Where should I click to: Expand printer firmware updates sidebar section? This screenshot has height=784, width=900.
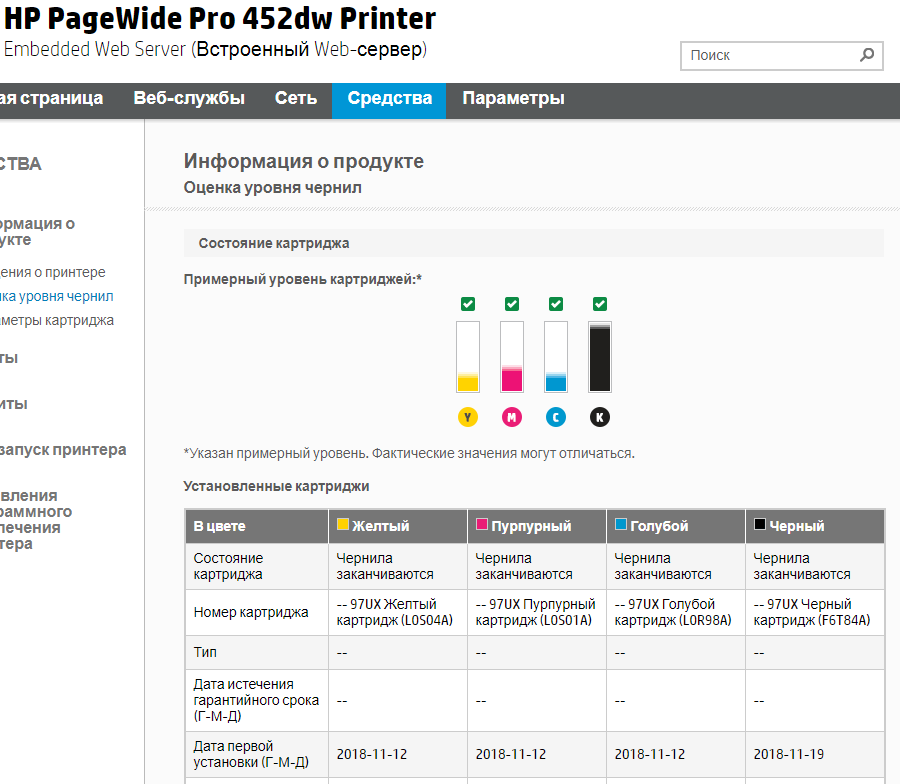pos(36,519)
